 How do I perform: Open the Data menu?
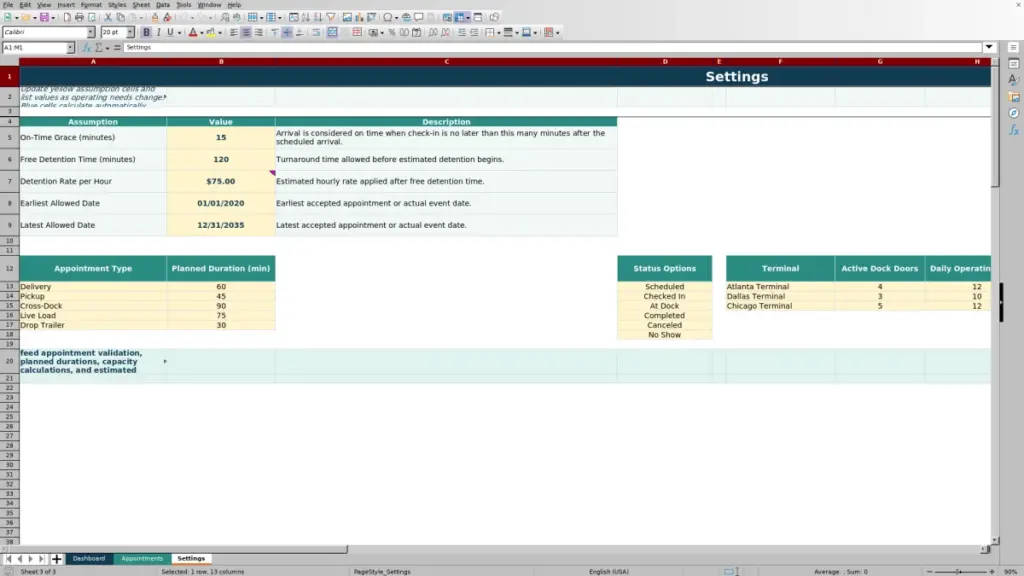pyautogui.click(x=163, y=5)
